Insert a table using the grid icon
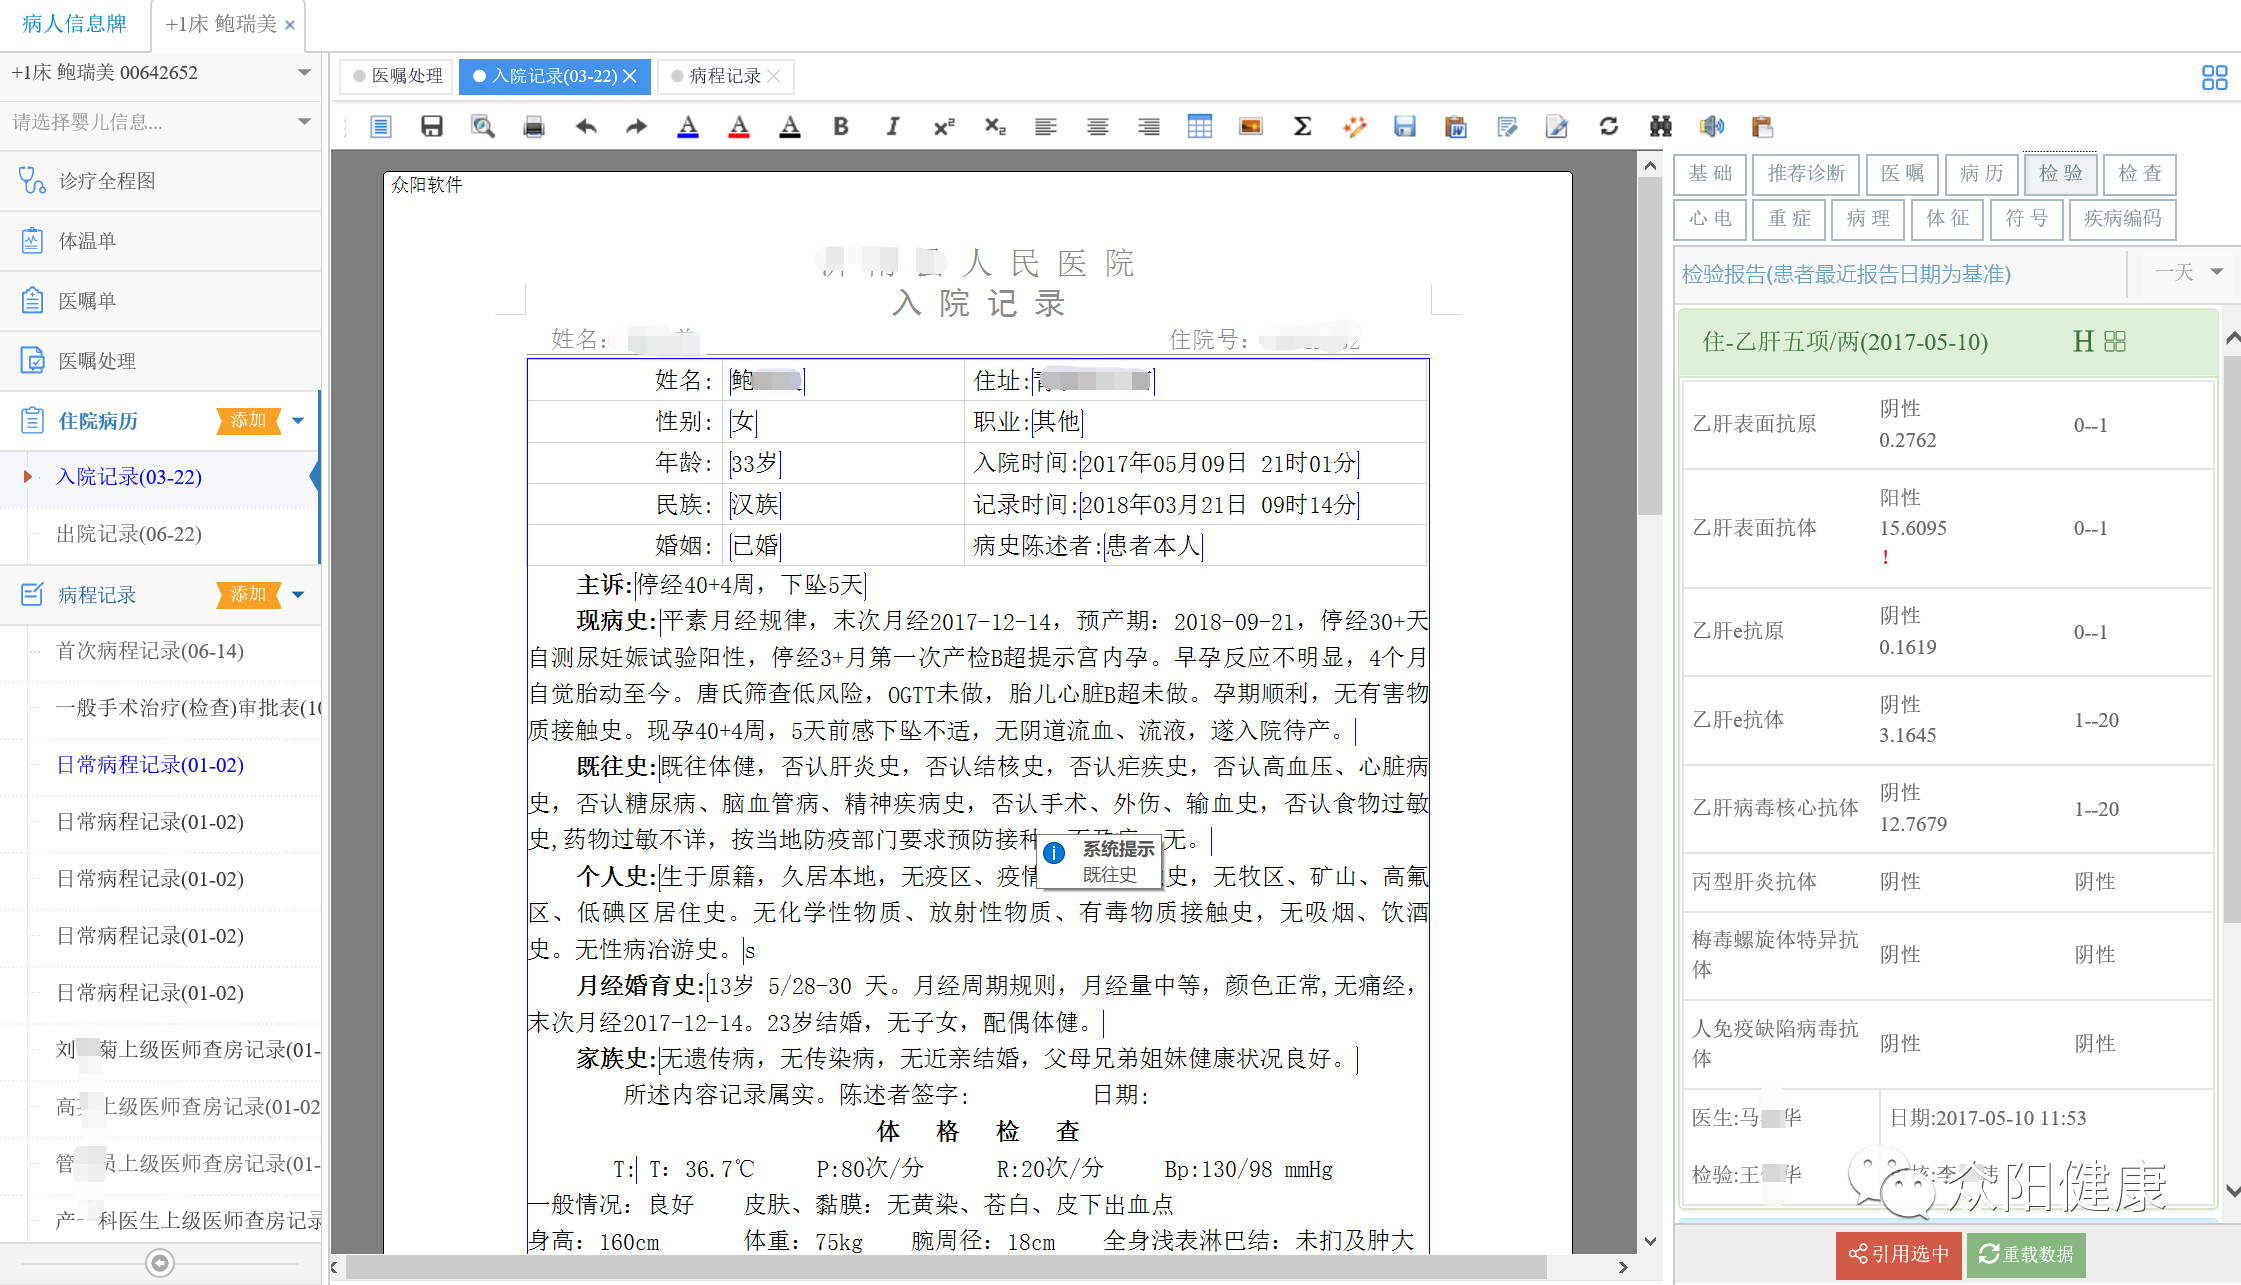This screenshot has height=1285, width=2241. [x=1199, y=127]
